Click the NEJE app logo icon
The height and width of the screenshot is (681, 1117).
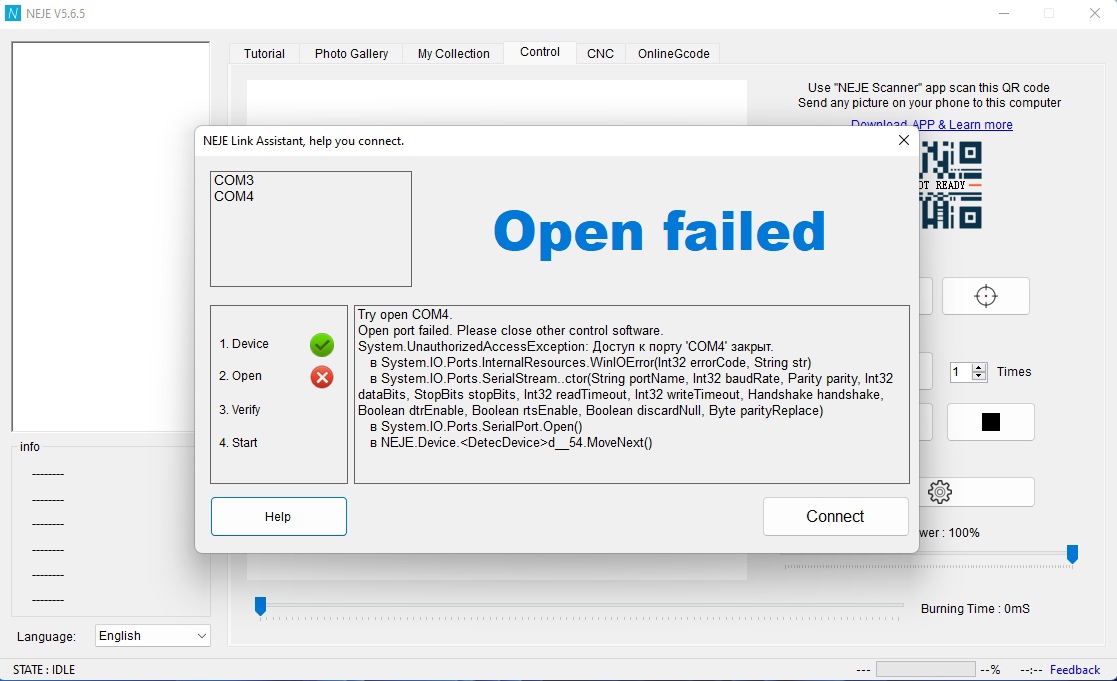coord(13,14)
